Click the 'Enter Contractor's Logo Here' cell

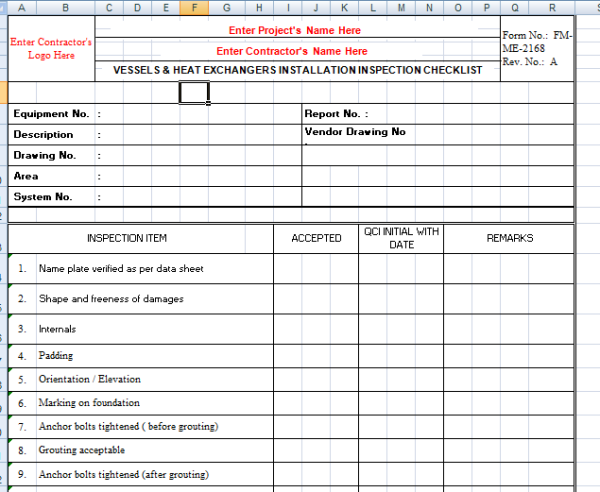(51, 49)
